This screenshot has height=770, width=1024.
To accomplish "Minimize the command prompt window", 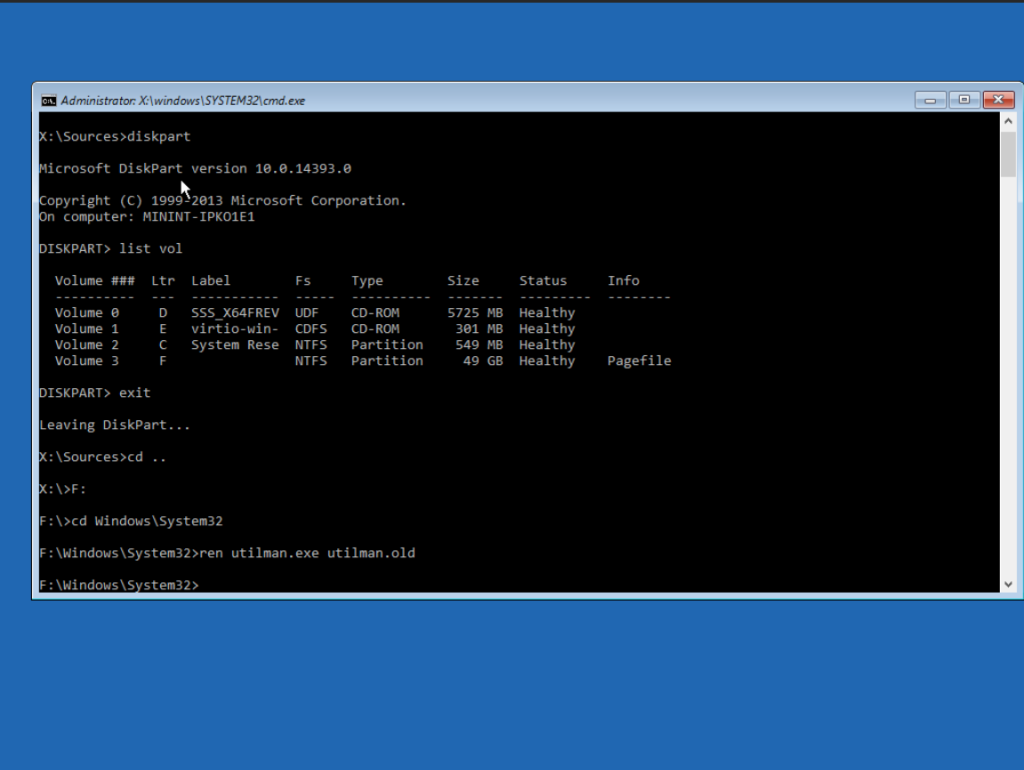I will point(930,100).
